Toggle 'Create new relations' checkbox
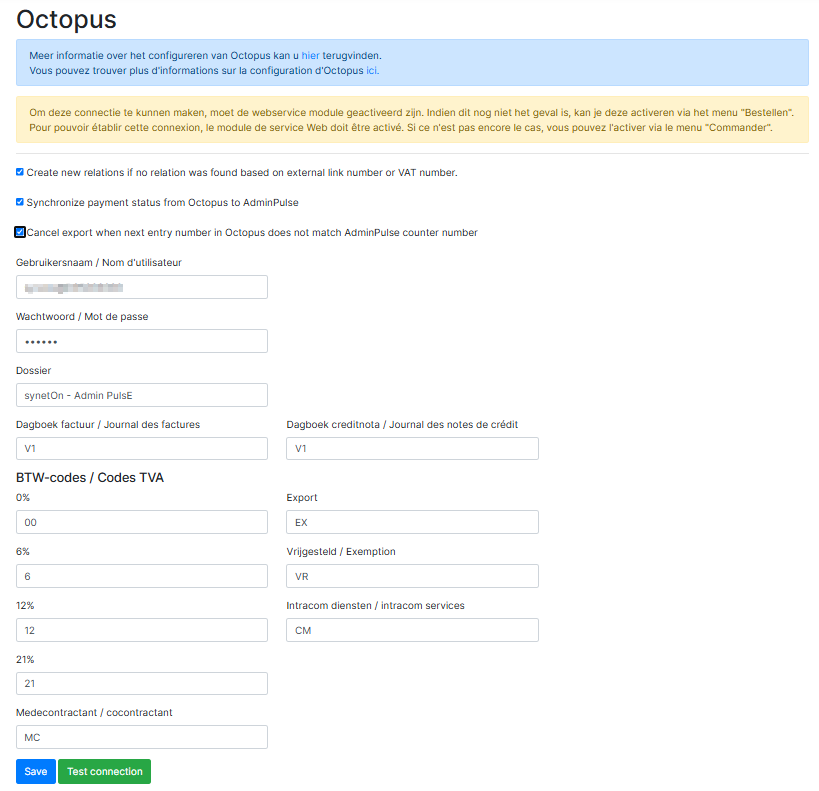Viewport: 819px width, 791px height. tap(20, 172)
